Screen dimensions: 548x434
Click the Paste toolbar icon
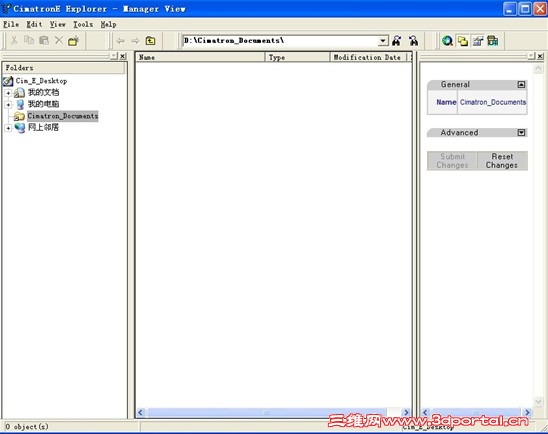pos(44,41)
